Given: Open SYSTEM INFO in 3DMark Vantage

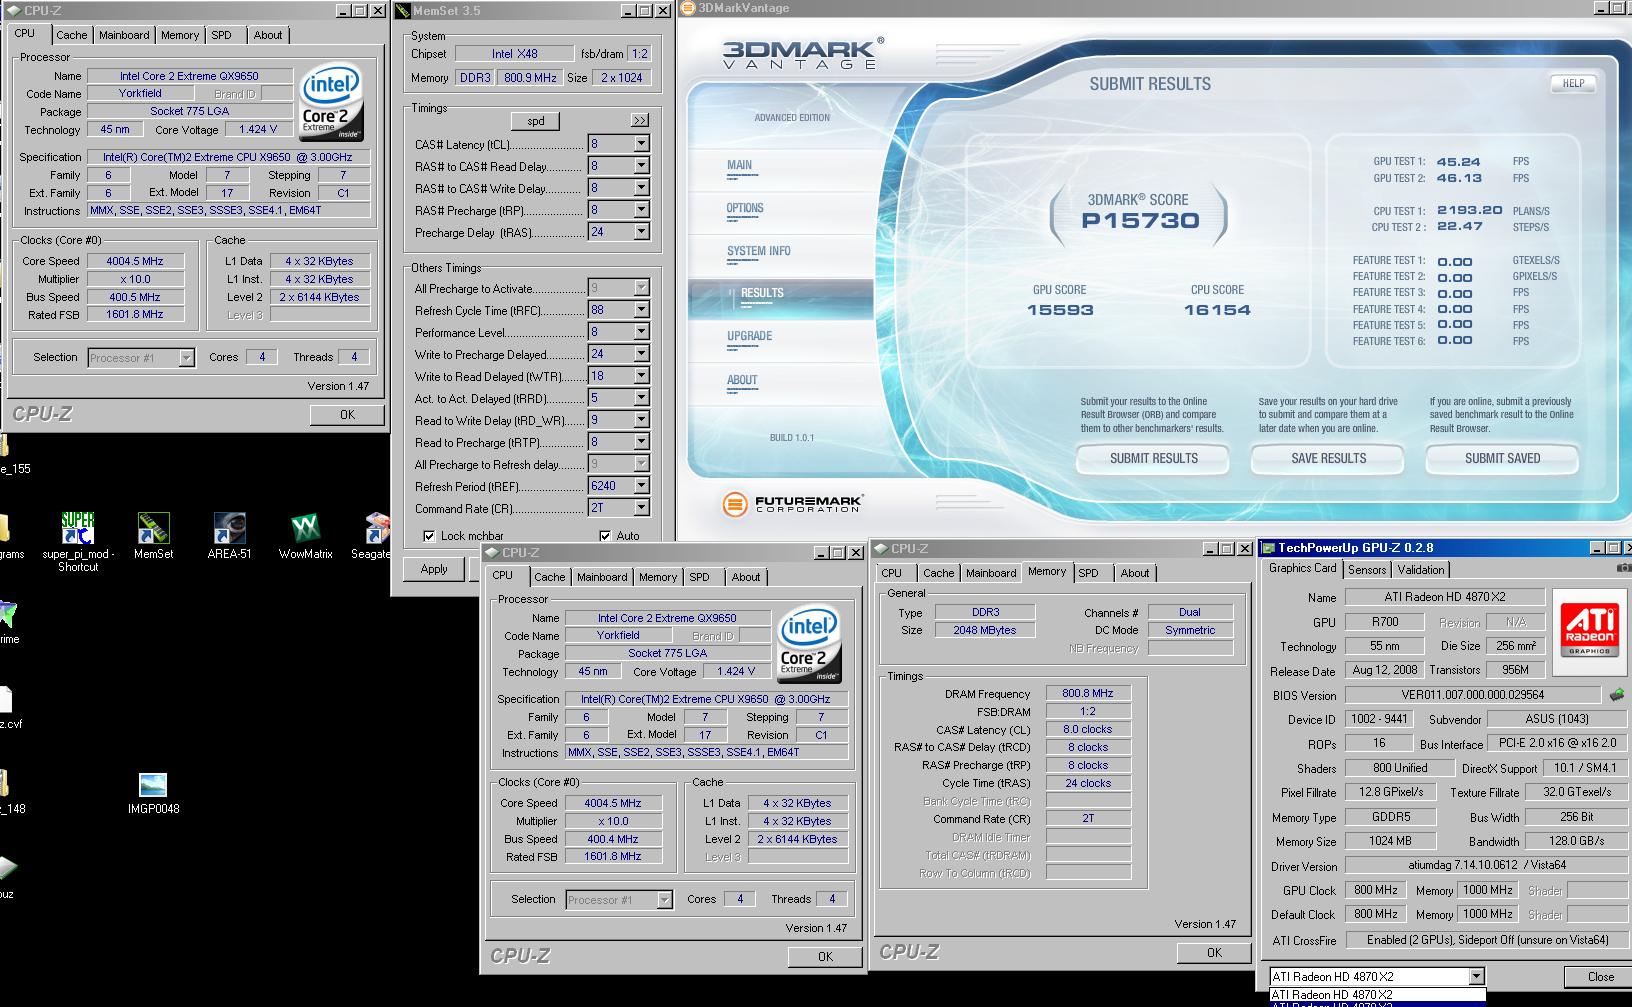Looking at the screenshot, I should 759,252.
